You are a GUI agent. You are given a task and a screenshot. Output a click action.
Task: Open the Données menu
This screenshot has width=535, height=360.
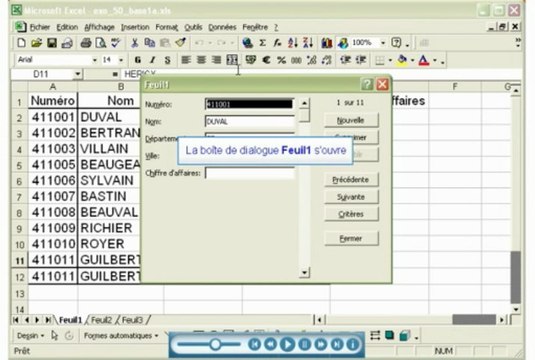coord(222,27)
